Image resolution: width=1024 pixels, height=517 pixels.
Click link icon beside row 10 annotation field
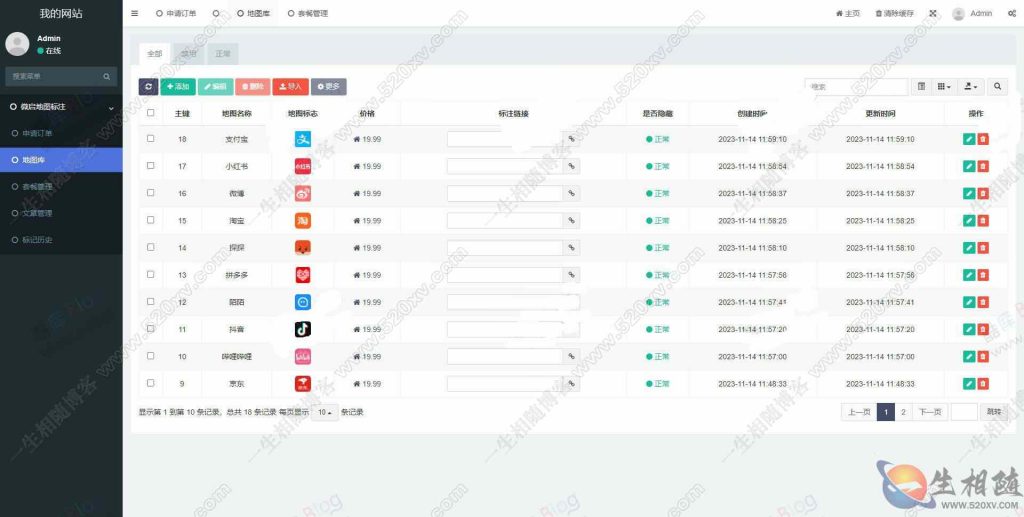pyautogui.click(x=571, y=356)
